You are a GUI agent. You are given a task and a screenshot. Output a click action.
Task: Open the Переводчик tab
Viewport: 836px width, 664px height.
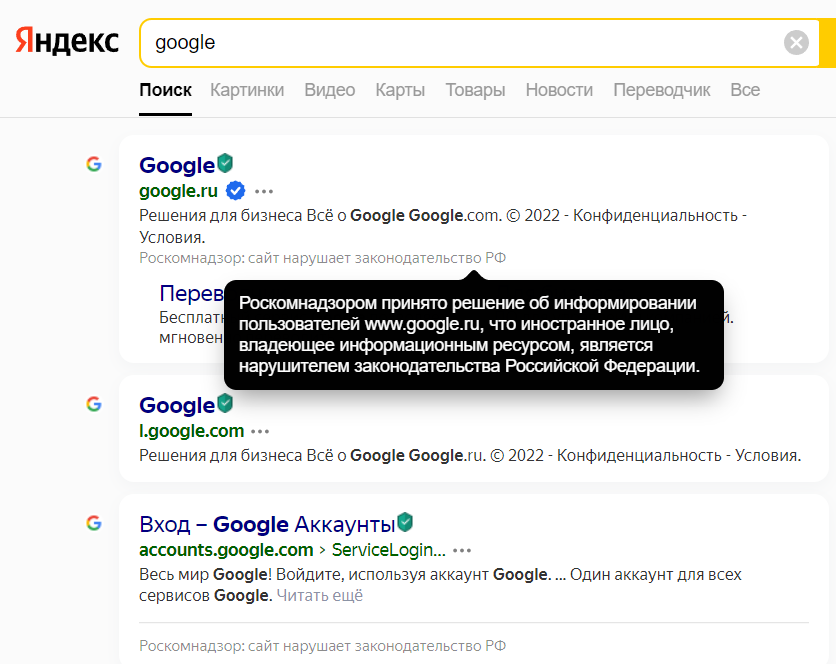661,90
